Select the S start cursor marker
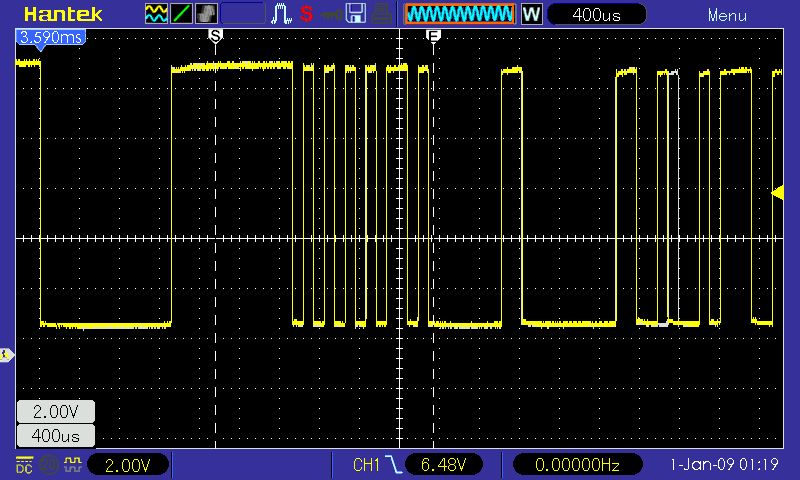The height and width of the screenshot is (480, 800). click(x=215, y=36)
